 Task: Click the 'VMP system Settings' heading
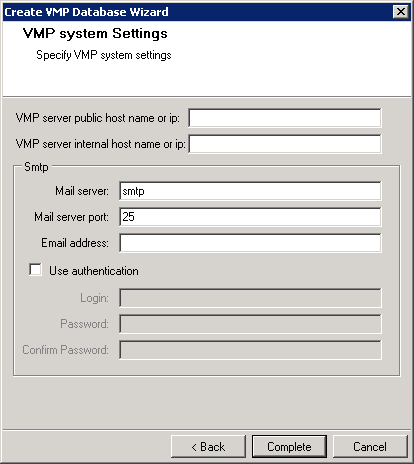[x=95, y=33]
